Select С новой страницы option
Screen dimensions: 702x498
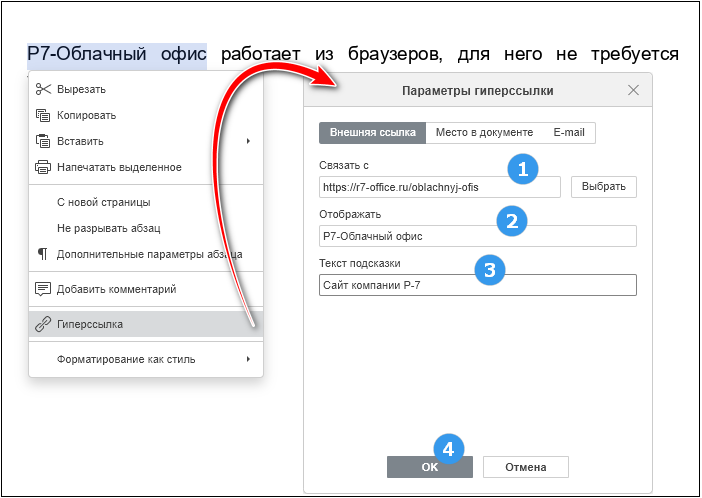[146, 202]
